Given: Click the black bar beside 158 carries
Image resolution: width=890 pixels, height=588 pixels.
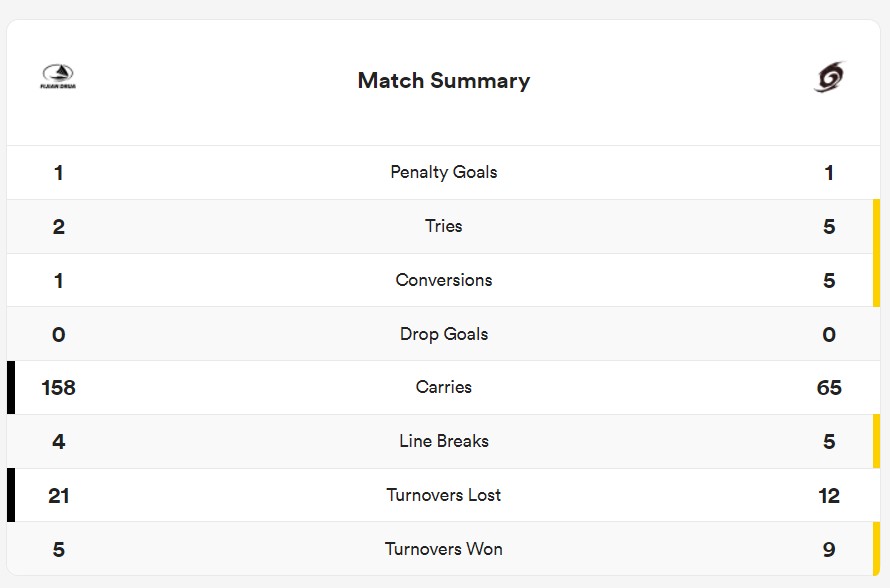Looking at the screenshot, I should pyautogui.click(x=11, y=387).
